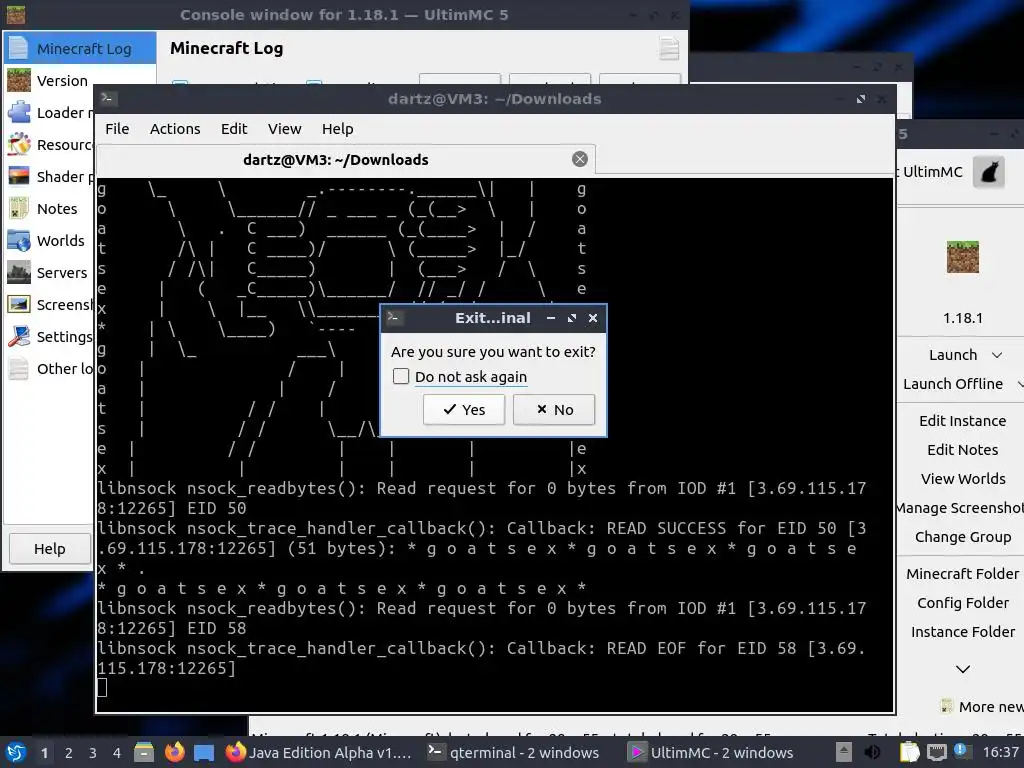
Task: Open Config Folder from UltimMC panel
Action: (x=963, y=603)
